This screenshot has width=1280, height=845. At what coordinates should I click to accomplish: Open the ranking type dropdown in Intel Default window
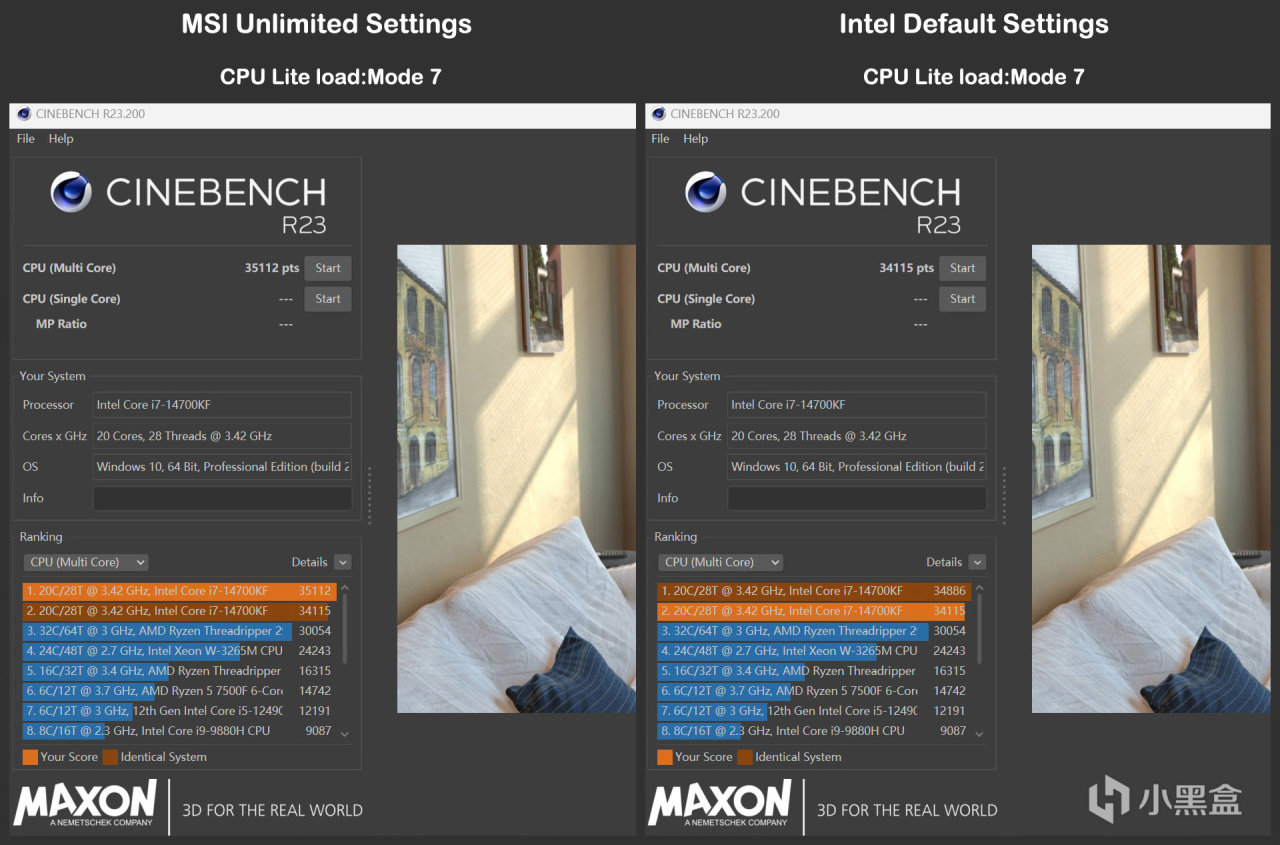click(721, 562)
